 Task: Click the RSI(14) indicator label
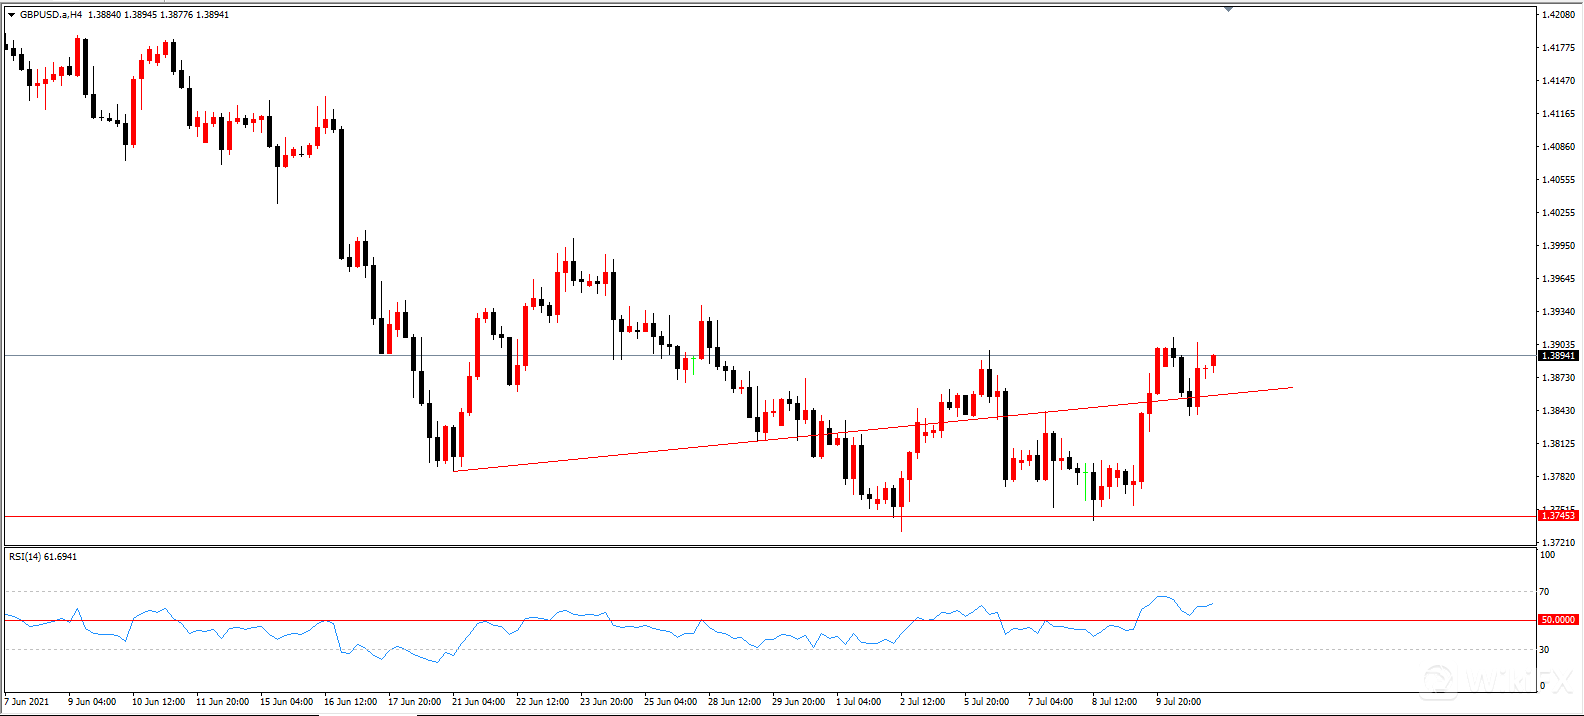coord(42,556)
